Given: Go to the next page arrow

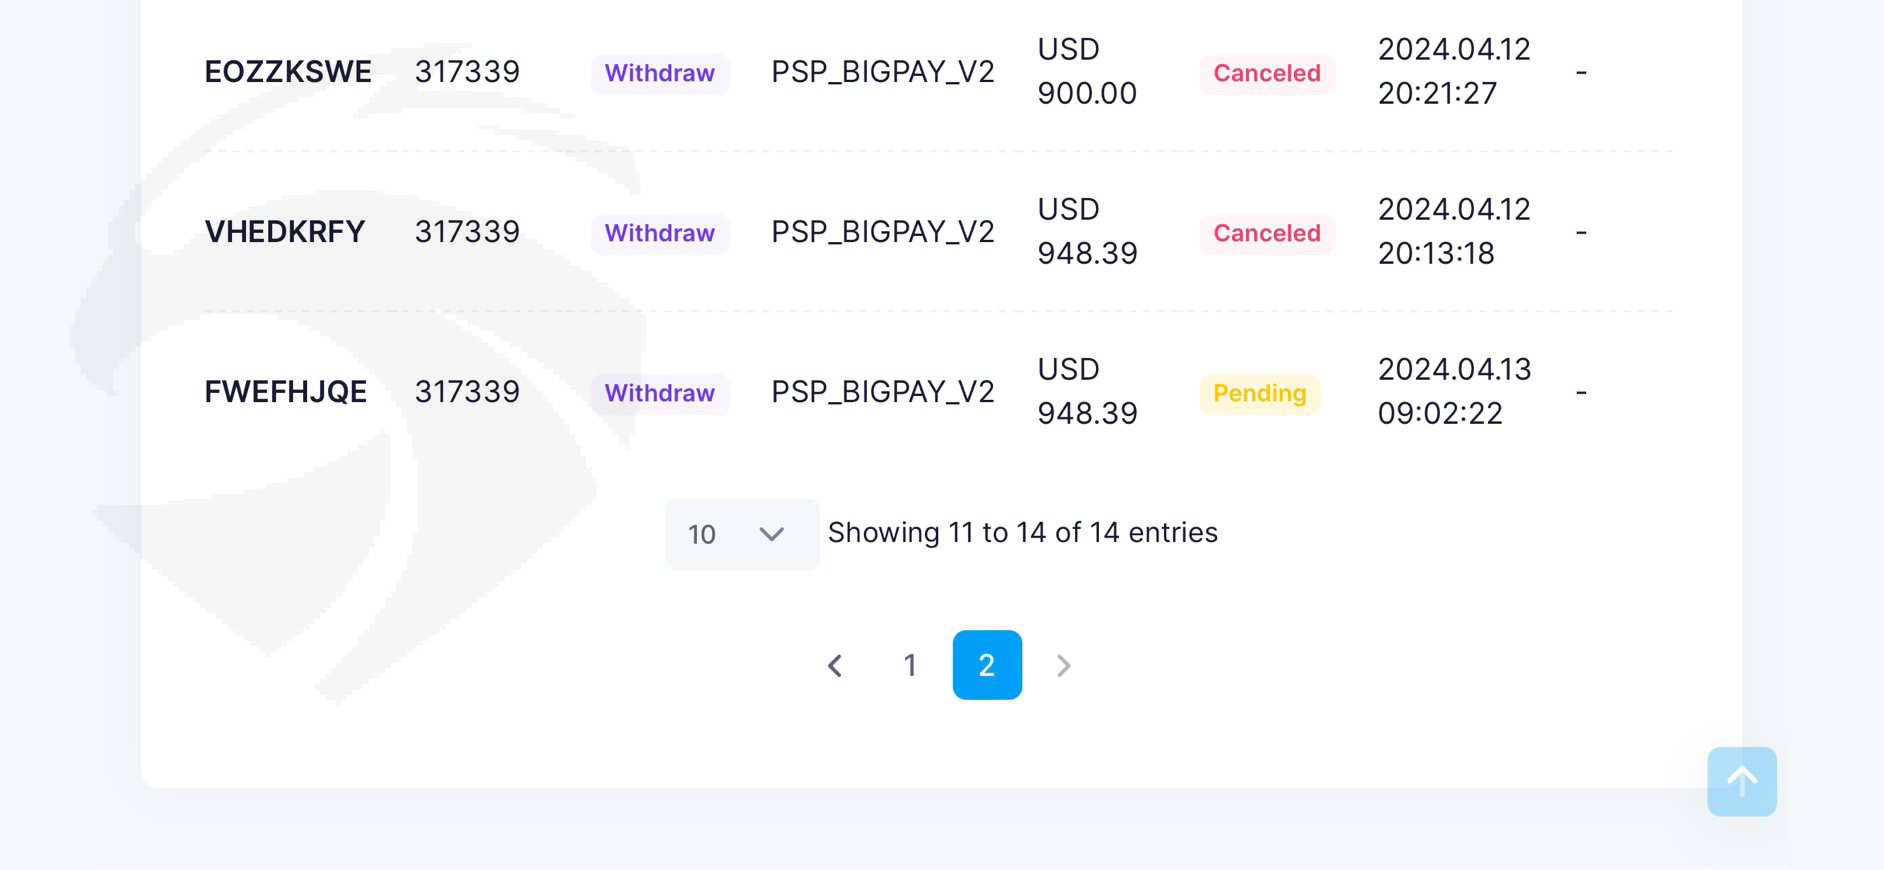Looking at the screenshot, I should [x=1064, y=666].
